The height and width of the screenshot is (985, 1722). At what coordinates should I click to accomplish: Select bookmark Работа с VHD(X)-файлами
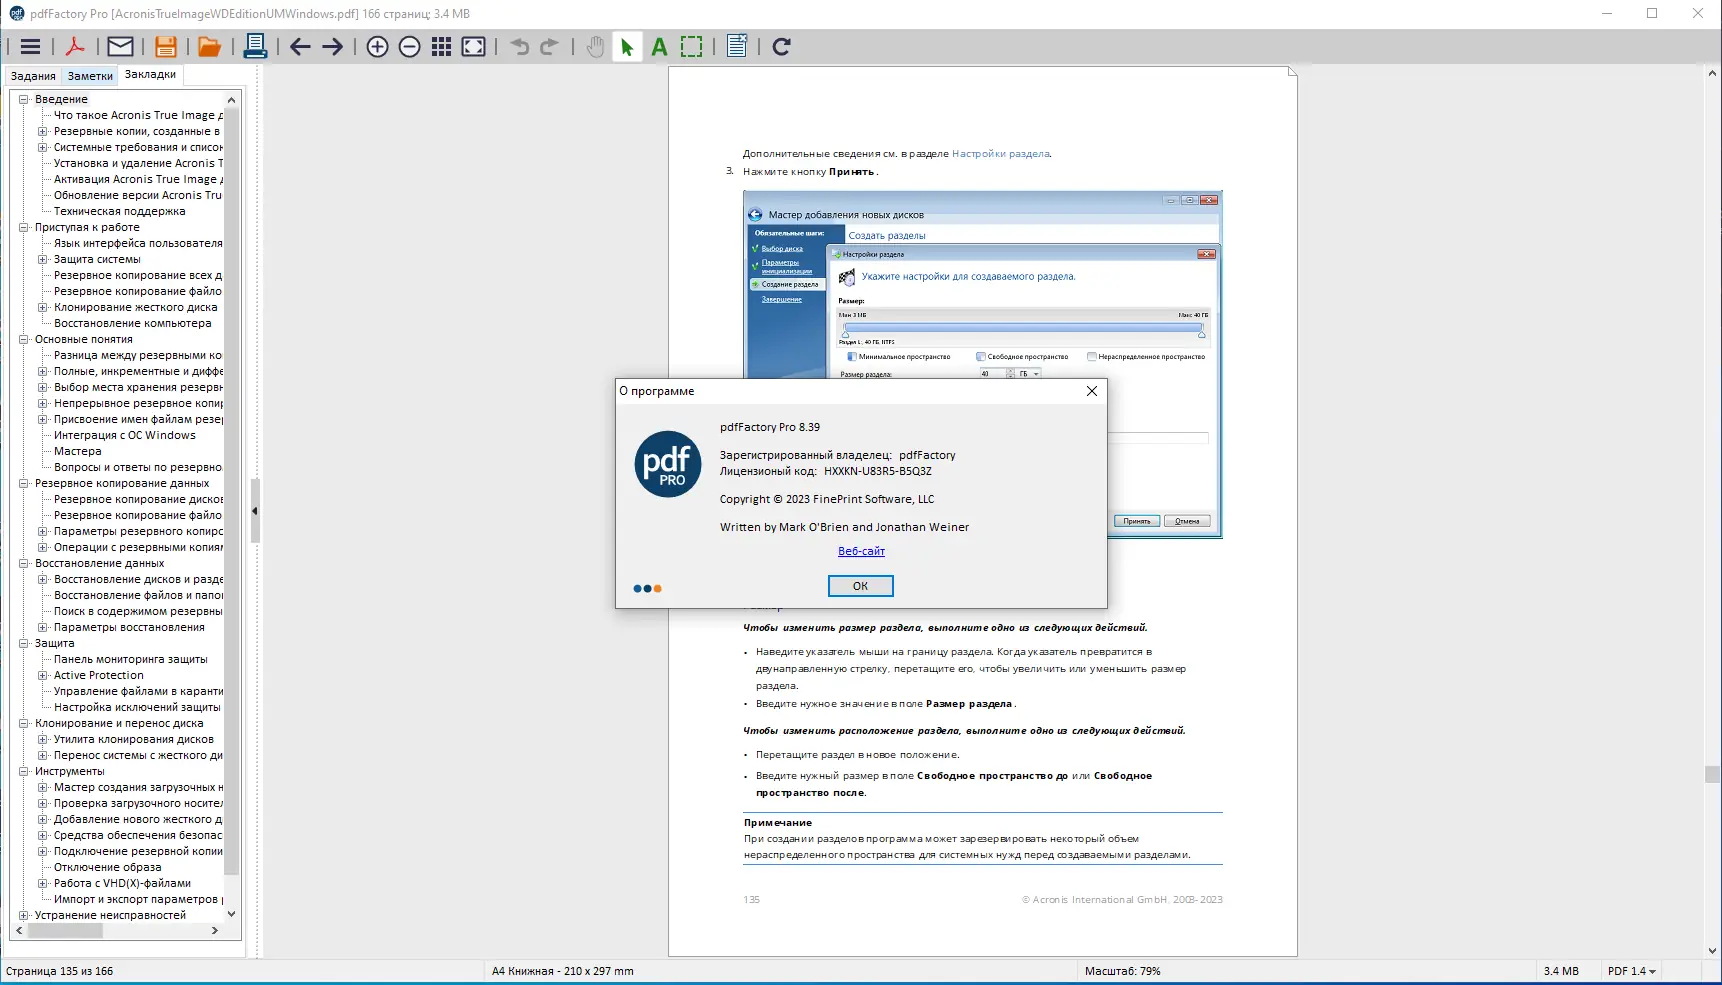[122, 883]
